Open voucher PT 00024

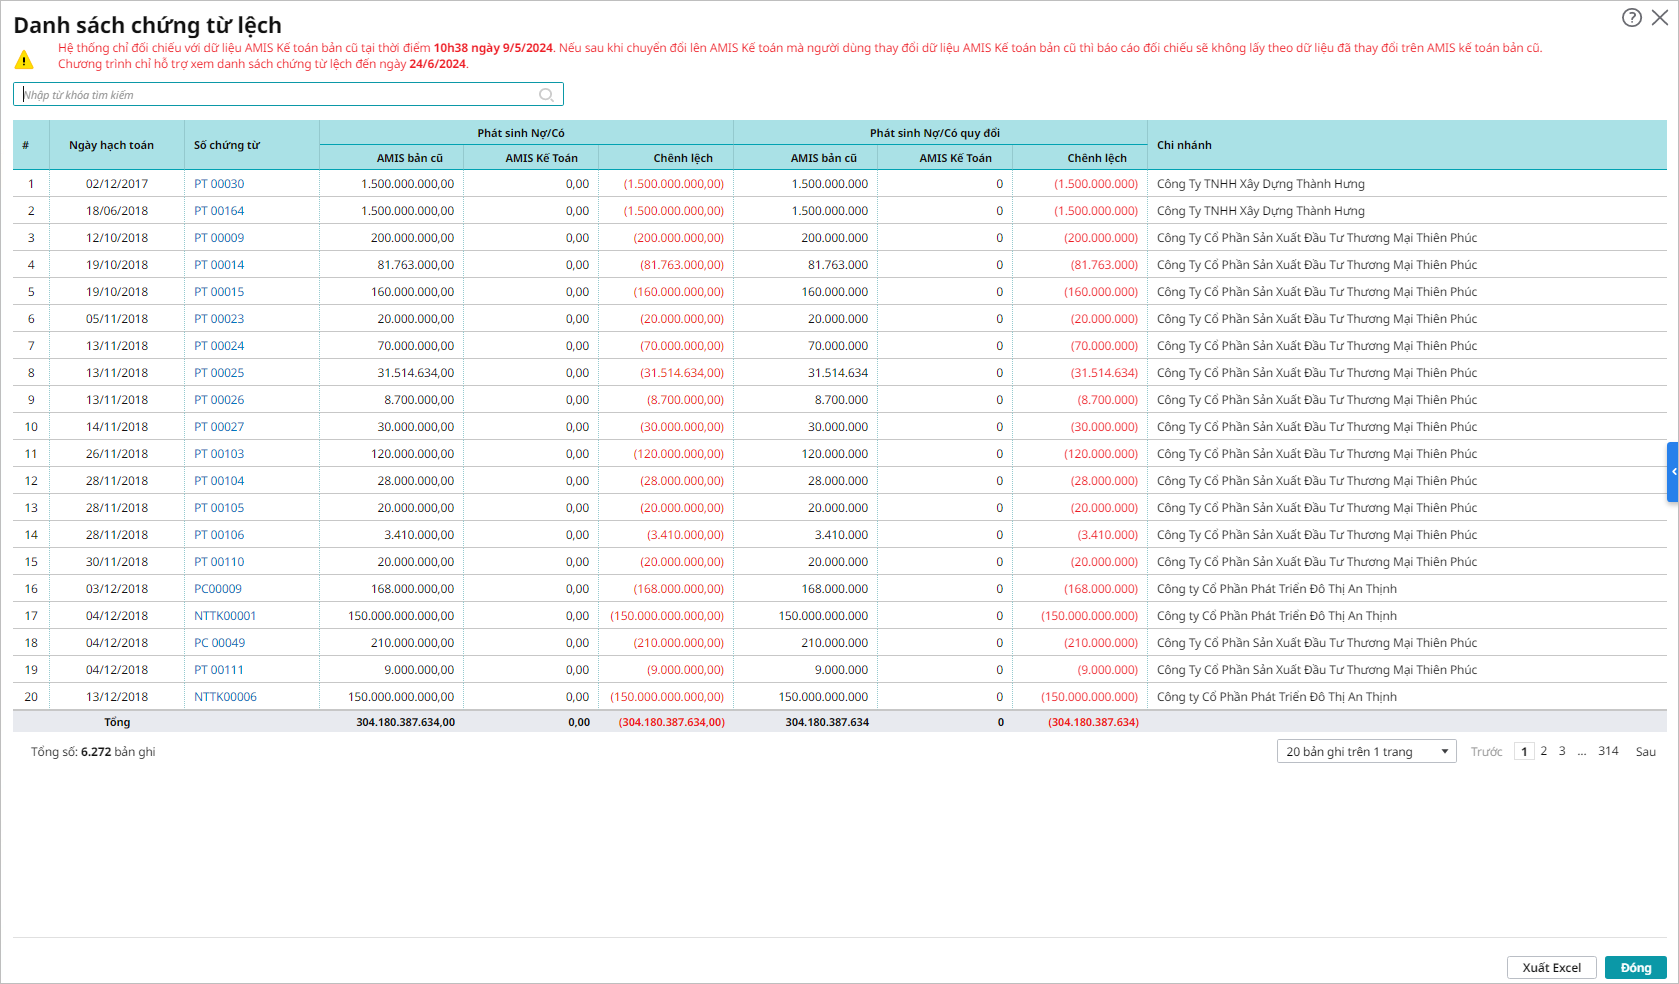click(x=219, y=346)
